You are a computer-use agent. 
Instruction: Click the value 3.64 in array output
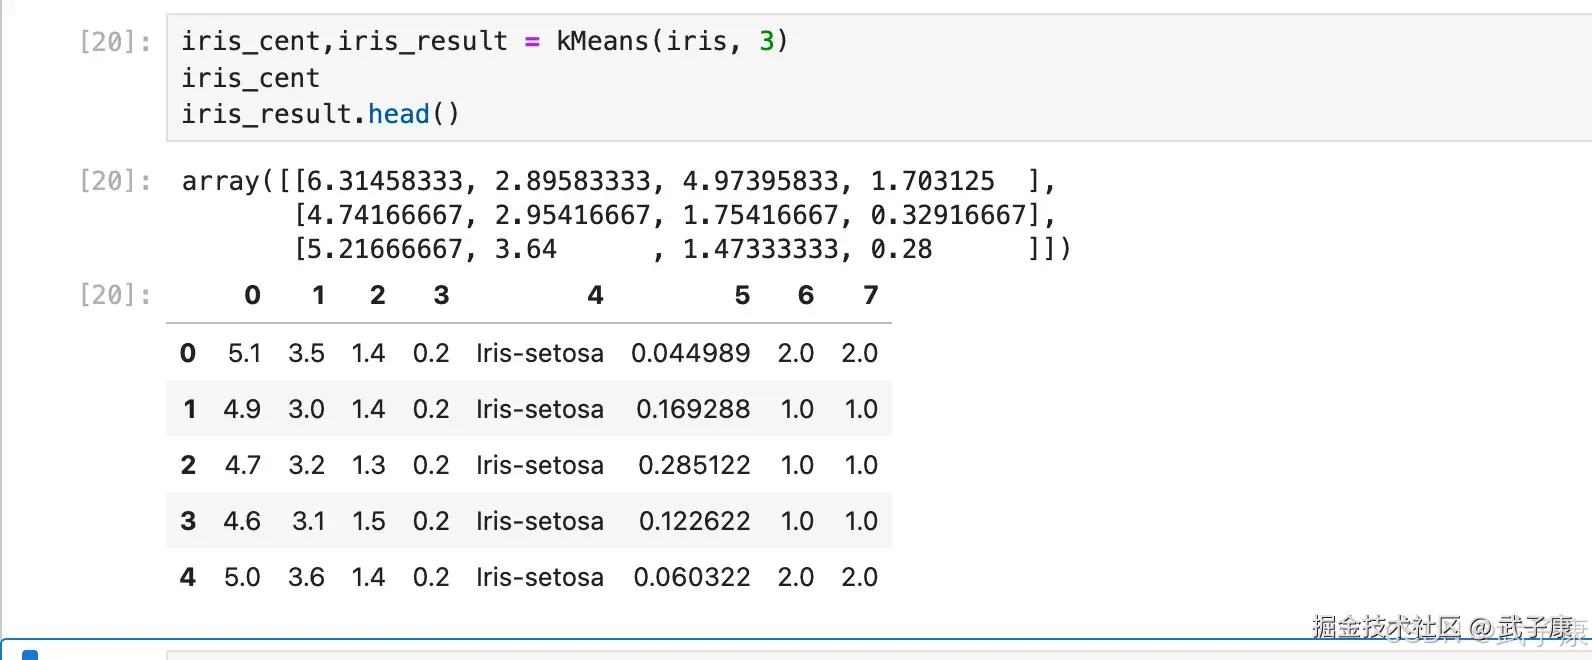tap(525, 249)
